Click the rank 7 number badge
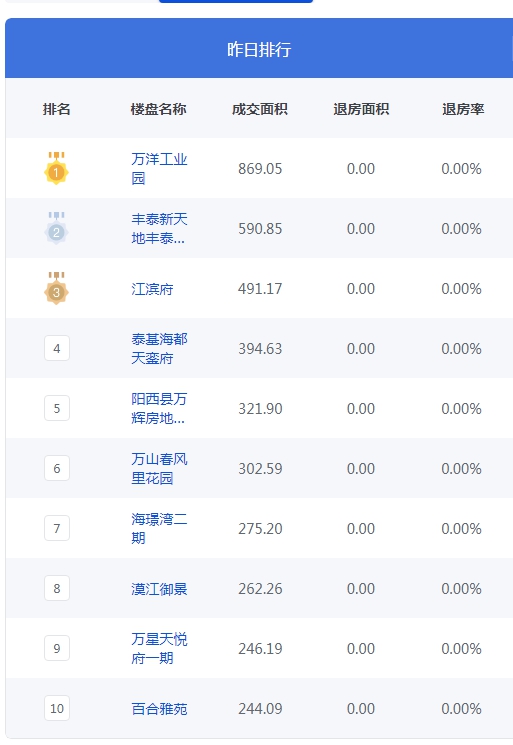This screenshot has height=745, width=513. 57,528
